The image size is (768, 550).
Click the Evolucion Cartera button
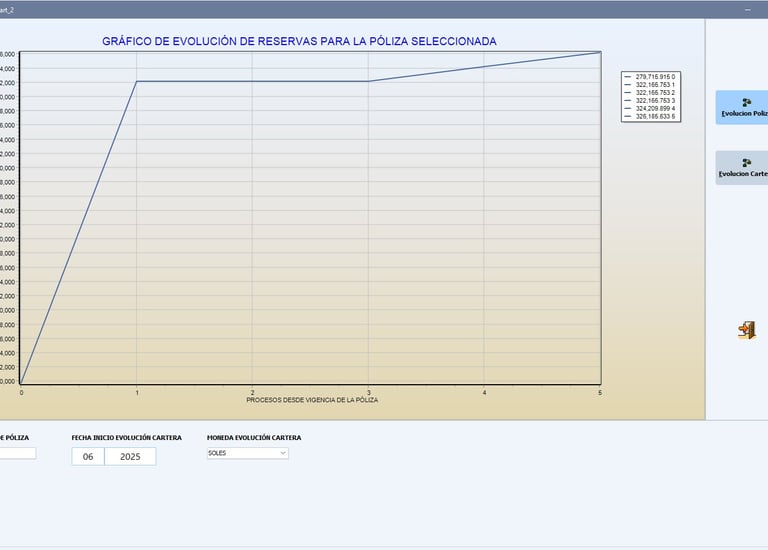[742, 167]
